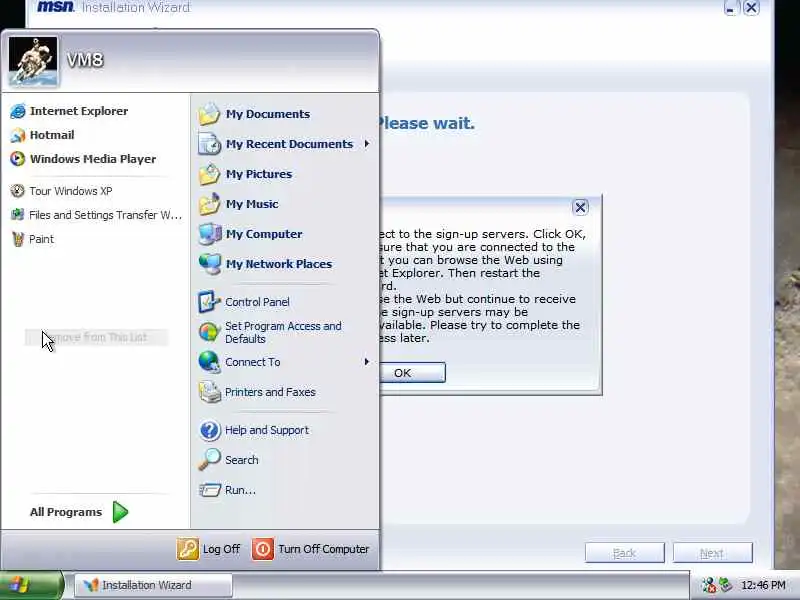
Task: Open Printers and Faxes icon
Action: (x=209, y=392)
